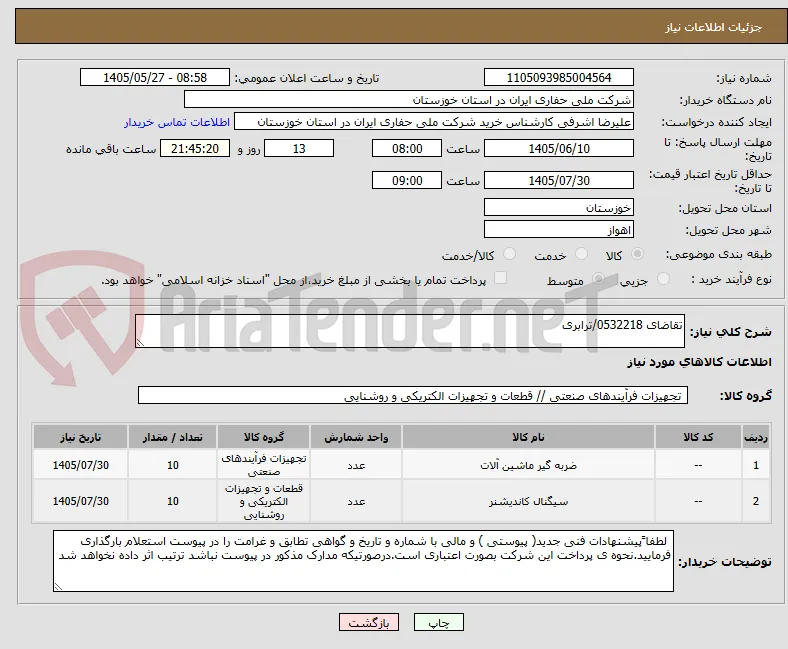Select the خدمت radio button
Viewport: 788px width, 649px height.
(581, 254)
